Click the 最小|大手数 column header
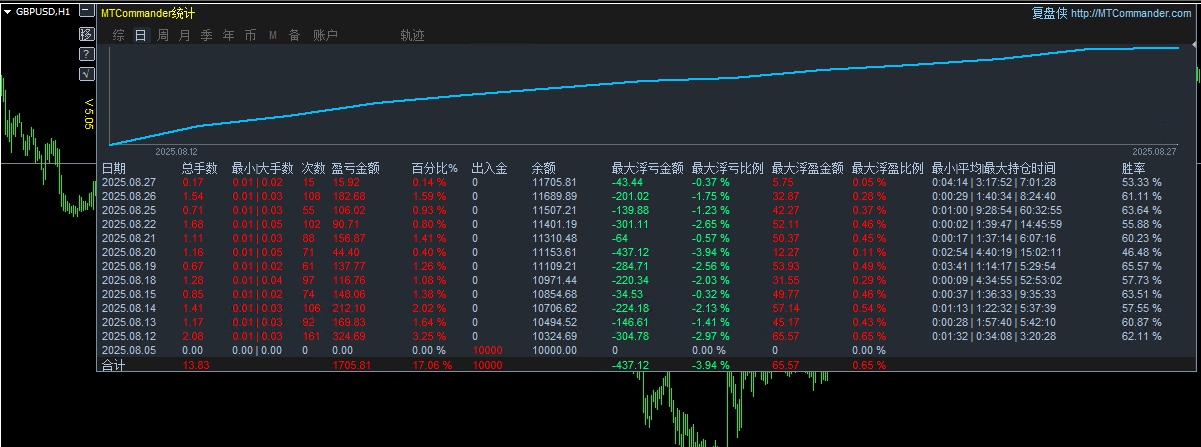The height and width of the screenshot is (447, 1201). (x=262, y=168)
